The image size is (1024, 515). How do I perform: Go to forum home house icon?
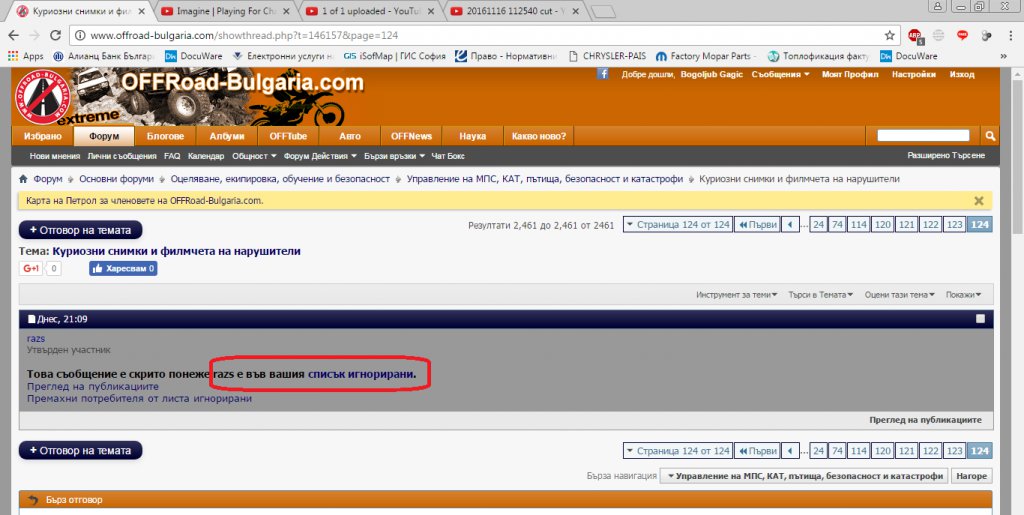coord(24,179)
